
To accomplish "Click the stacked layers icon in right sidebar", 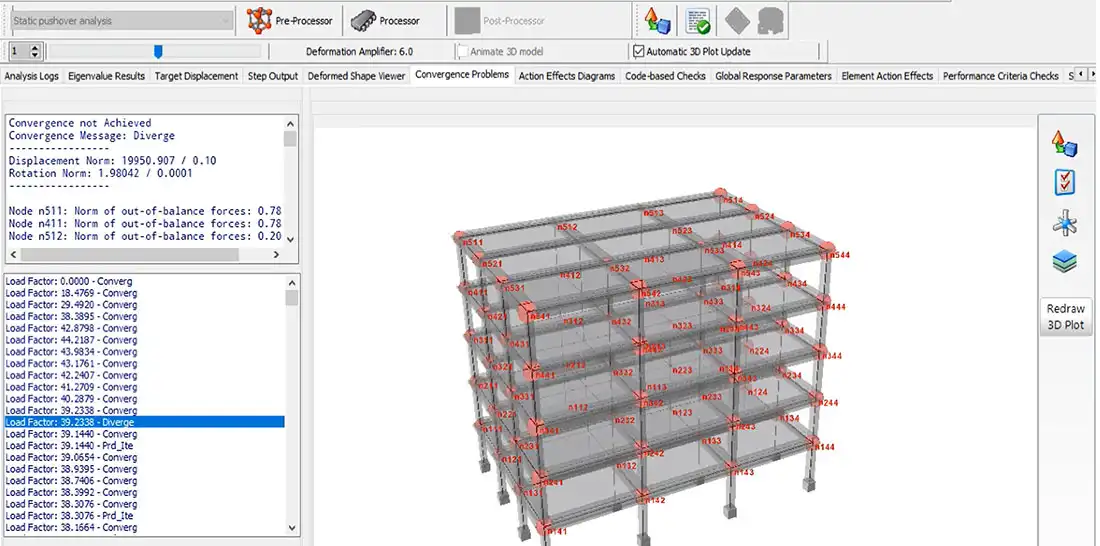I will [x=1065, y=262].
